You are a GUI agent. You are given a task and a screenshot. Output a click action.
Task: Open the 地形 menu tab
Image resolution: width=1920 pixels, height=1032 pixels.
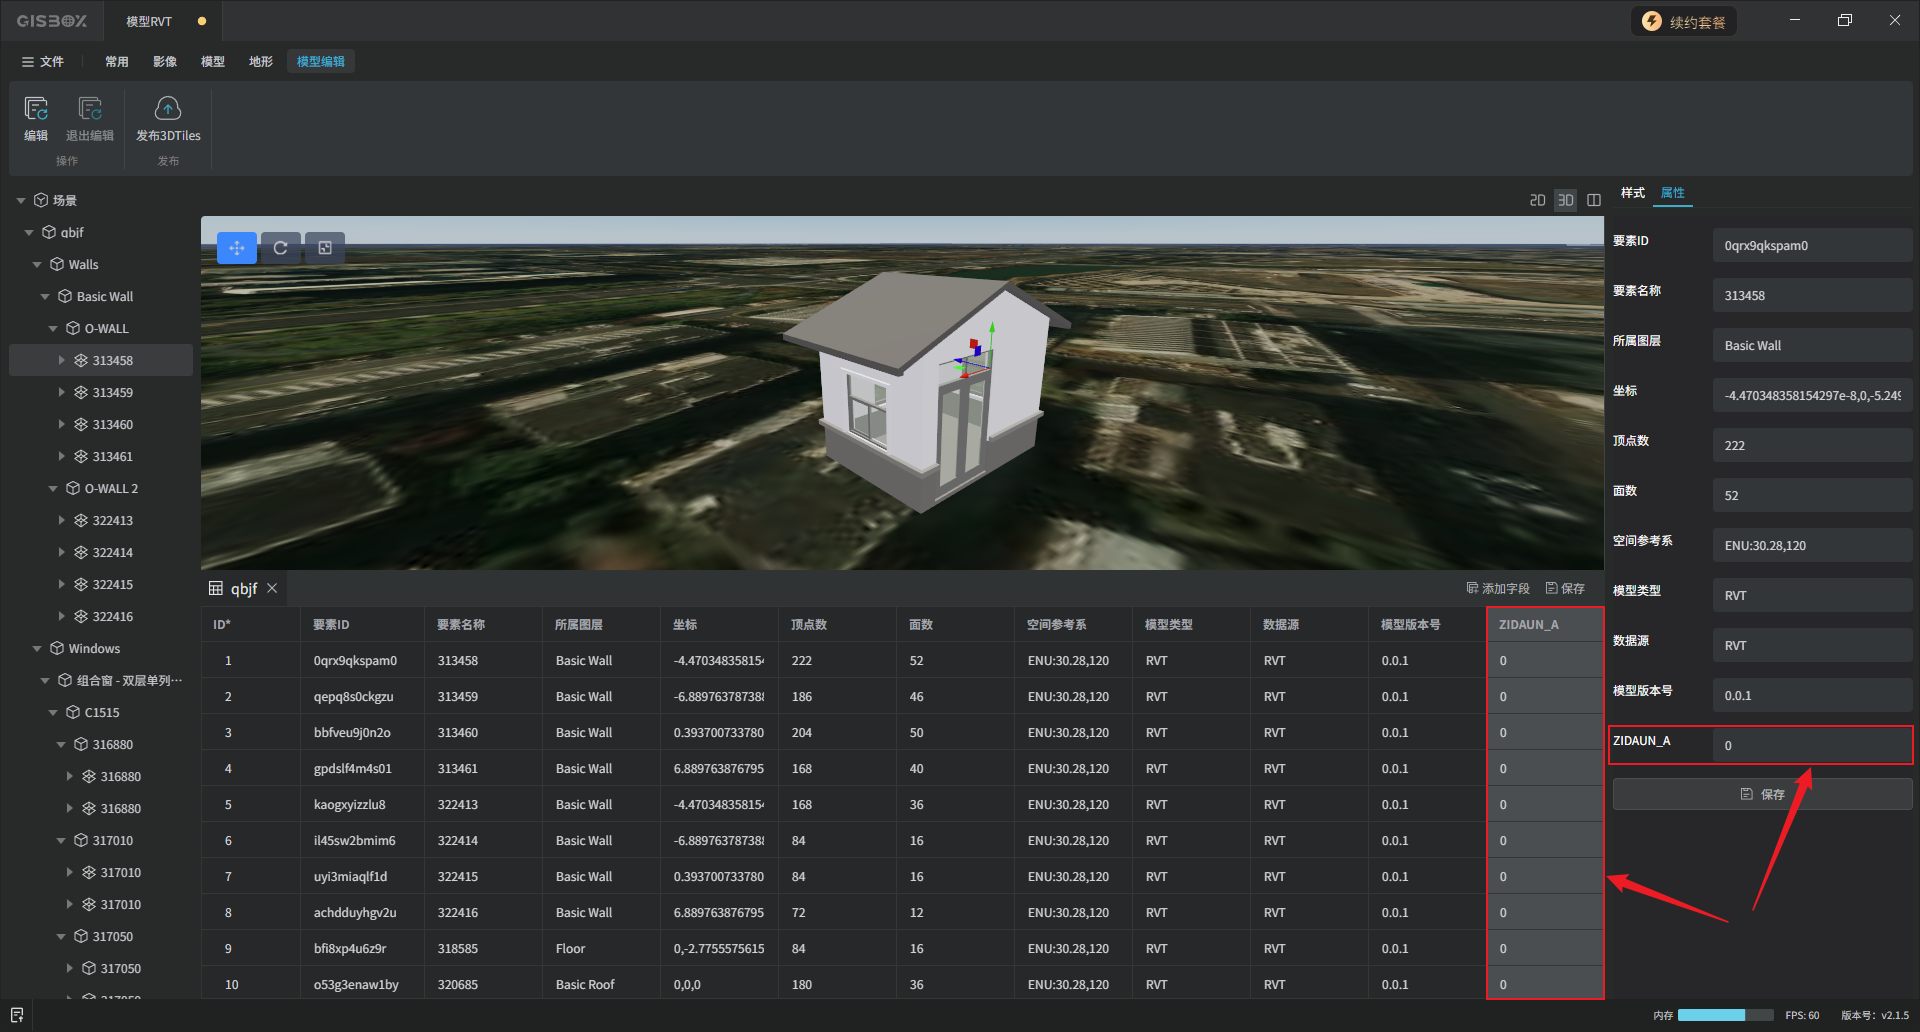click(x=260, y=62)
